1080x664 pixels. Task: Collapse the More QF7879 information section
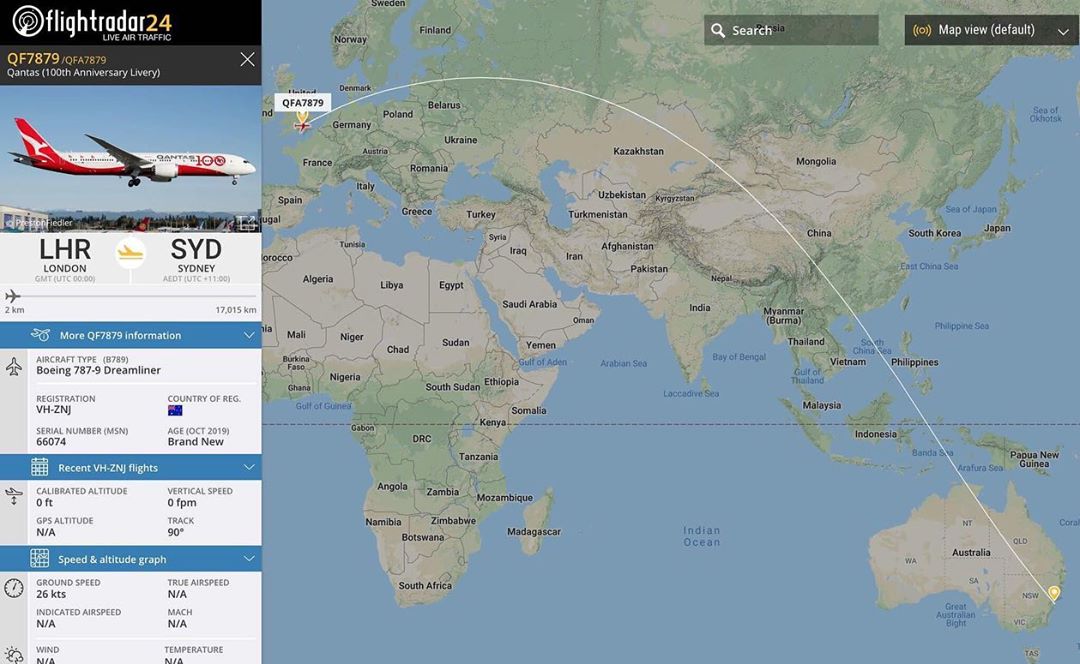coord(249,335)
